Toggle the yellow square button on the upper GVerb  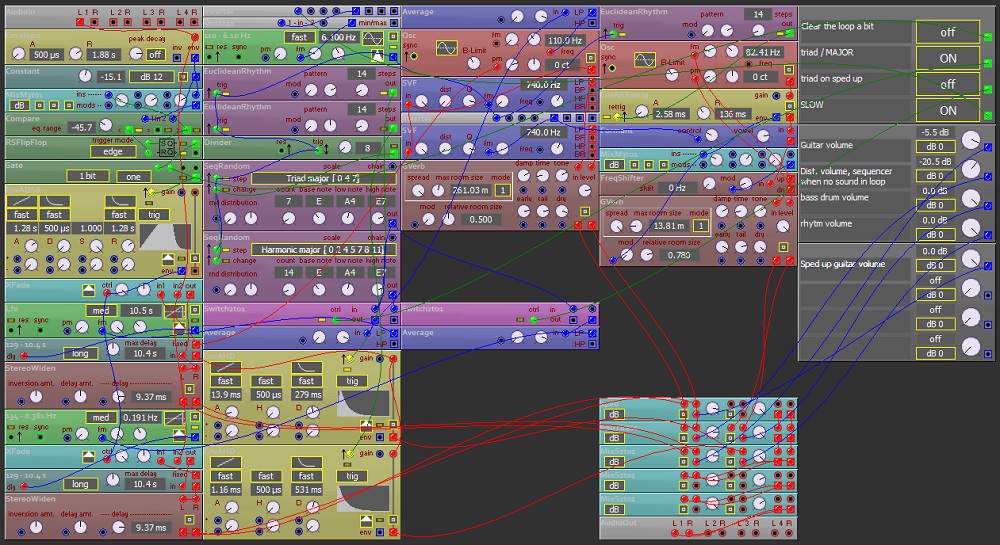pyautogui.click(x=584, y=211)
